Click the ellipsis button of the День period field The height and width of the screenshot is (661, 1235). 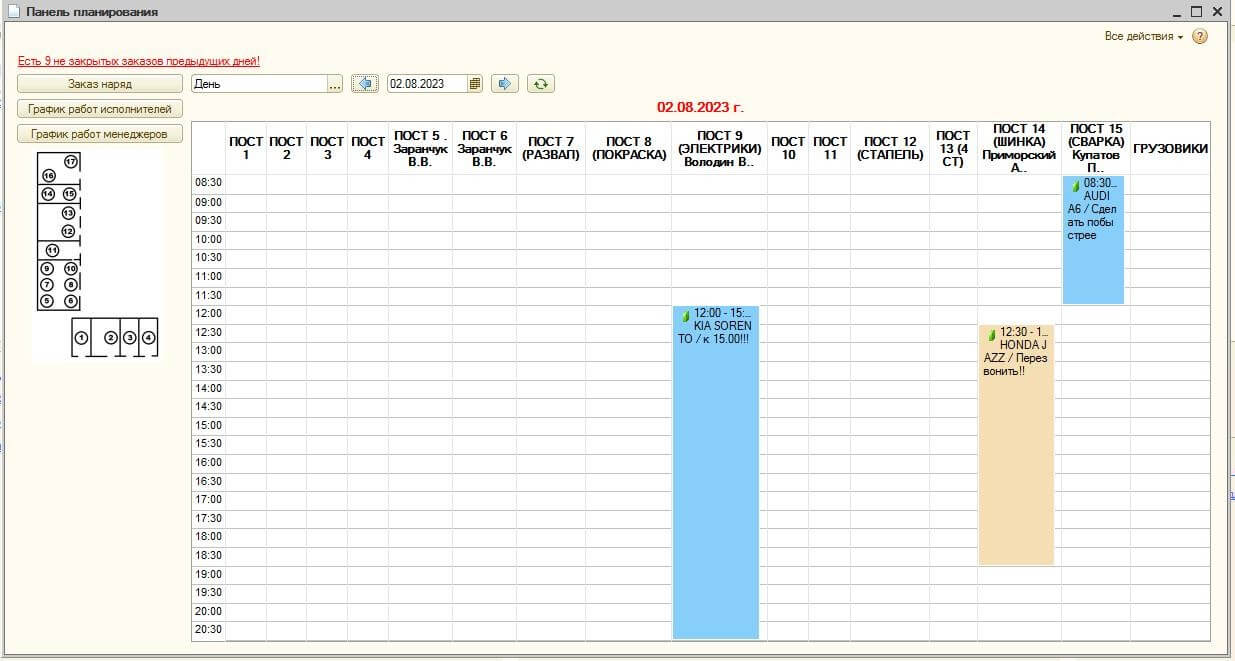pyautogui.click(x=336, y=84)
